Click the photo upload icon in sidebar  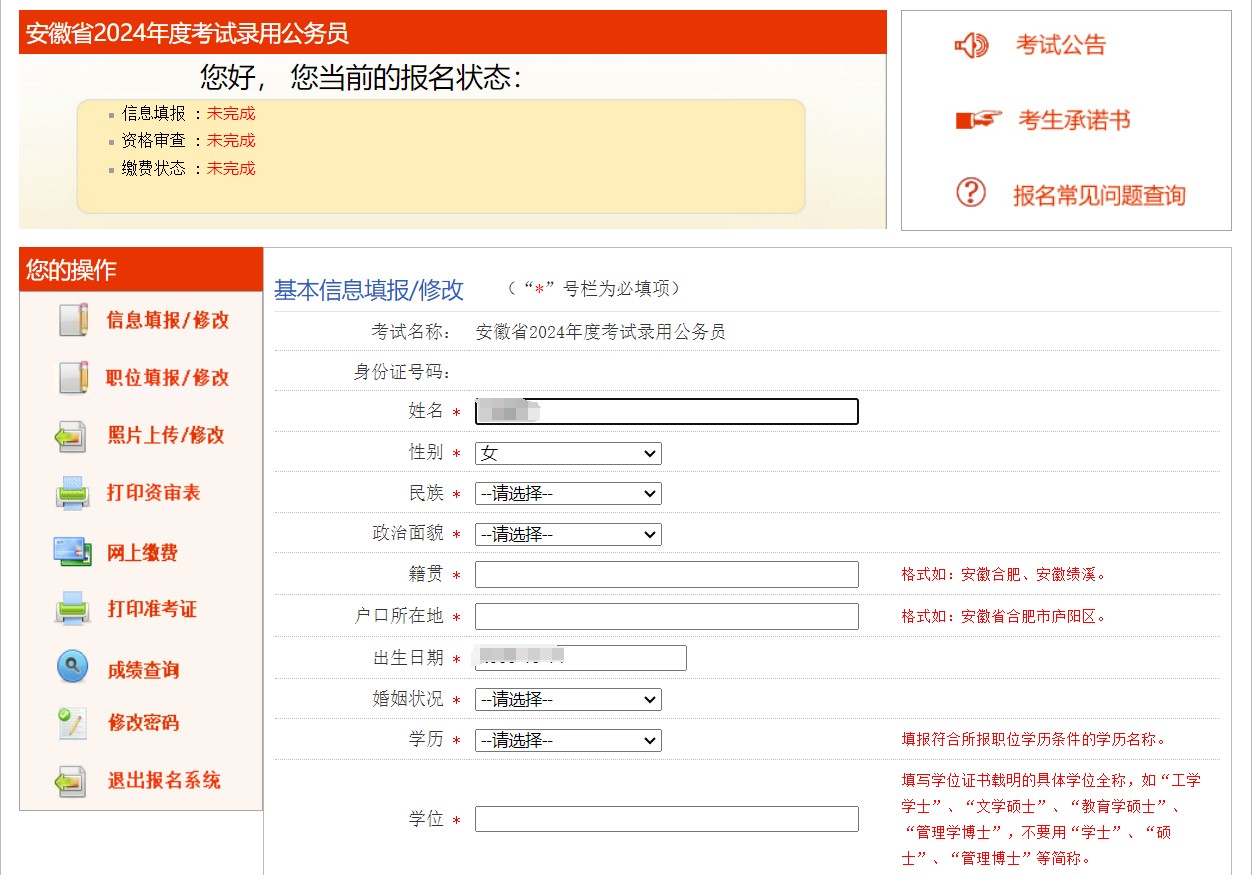pyautogui.click(x=73, y=436)
